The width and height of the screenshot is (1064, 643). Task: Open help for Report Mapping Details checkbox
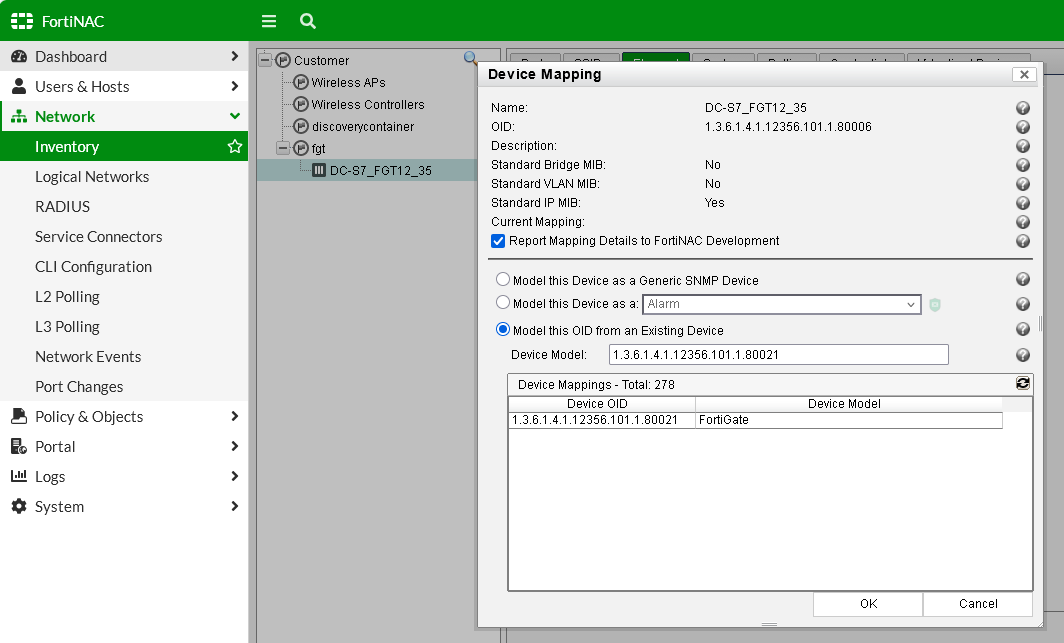[x=1023, y=241]
